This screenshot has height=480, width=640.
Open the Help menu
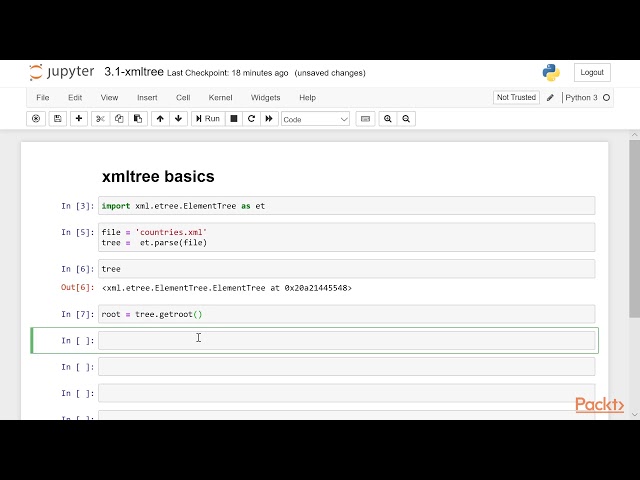308,98
